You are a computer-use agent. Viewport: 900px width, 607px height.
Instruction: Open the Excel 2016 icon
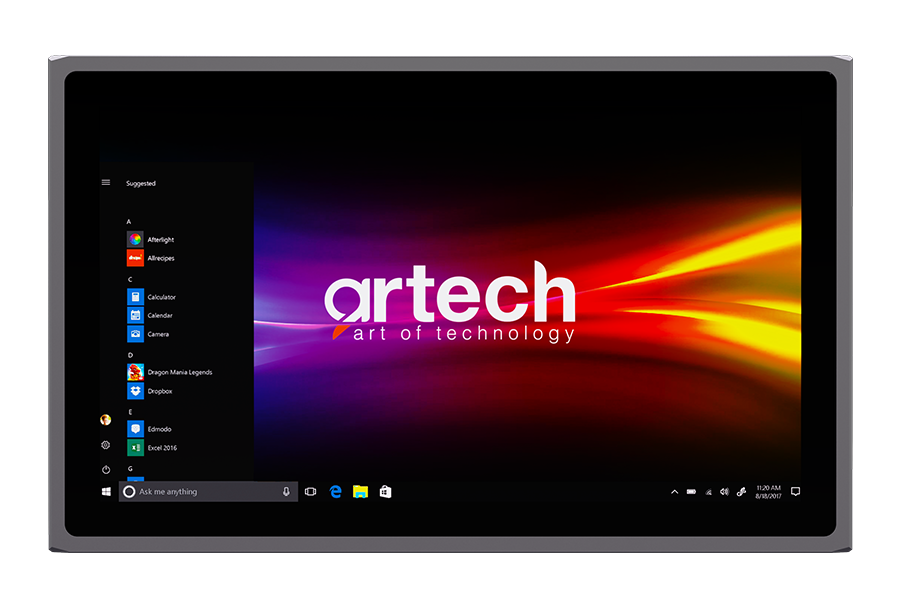[x=135, y=448]
